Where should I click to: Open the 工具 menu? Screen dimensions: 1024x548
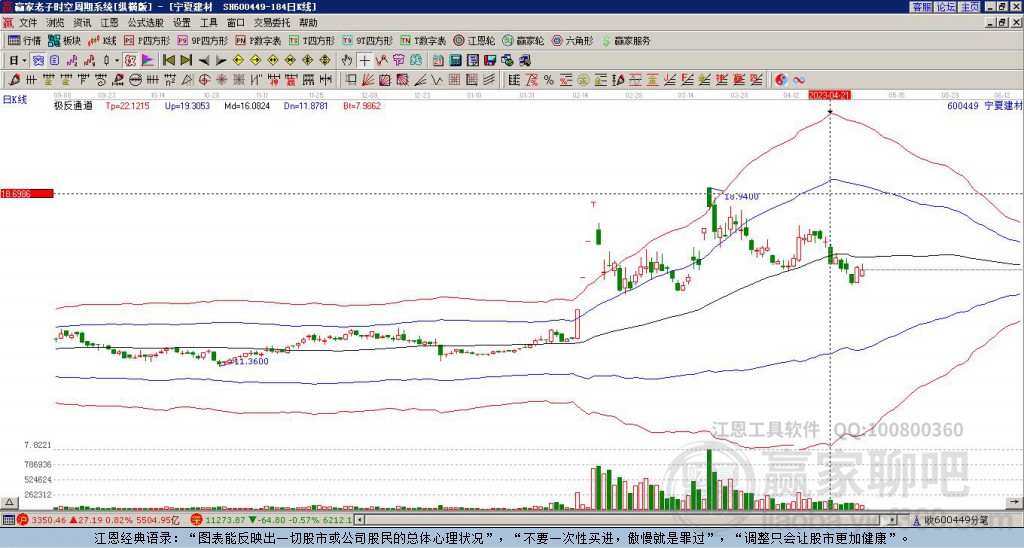208,23
